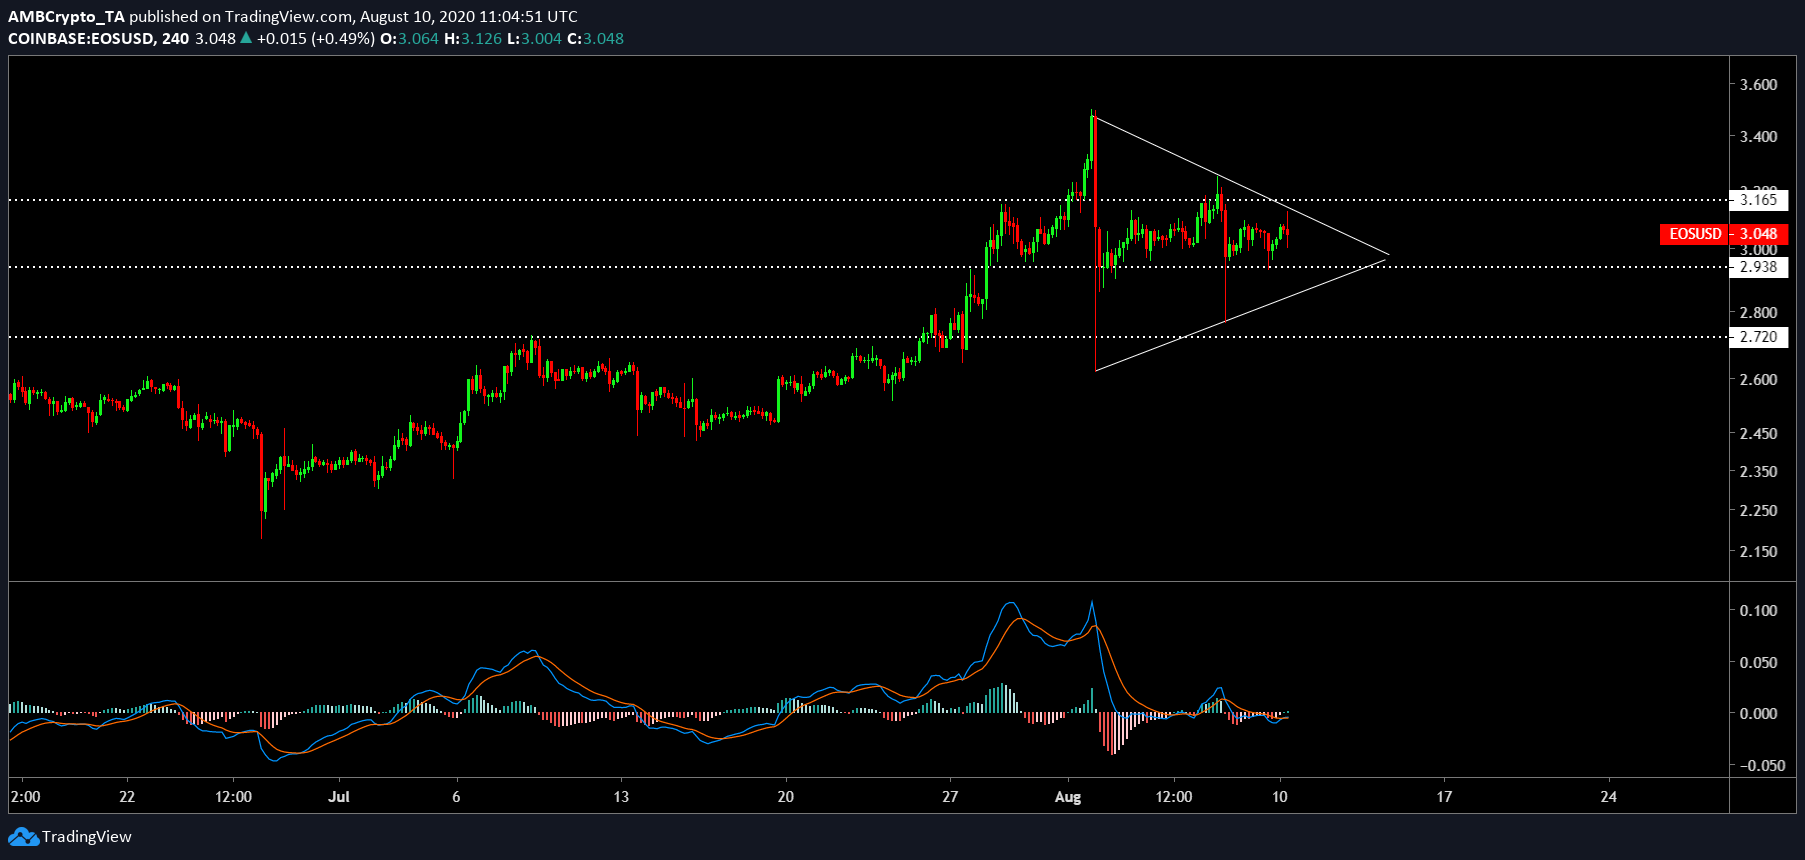The height and width of the screenshot is (860, 1805).
Task: Click the 3.600 level on price scale
Action: pos(1758,85)
